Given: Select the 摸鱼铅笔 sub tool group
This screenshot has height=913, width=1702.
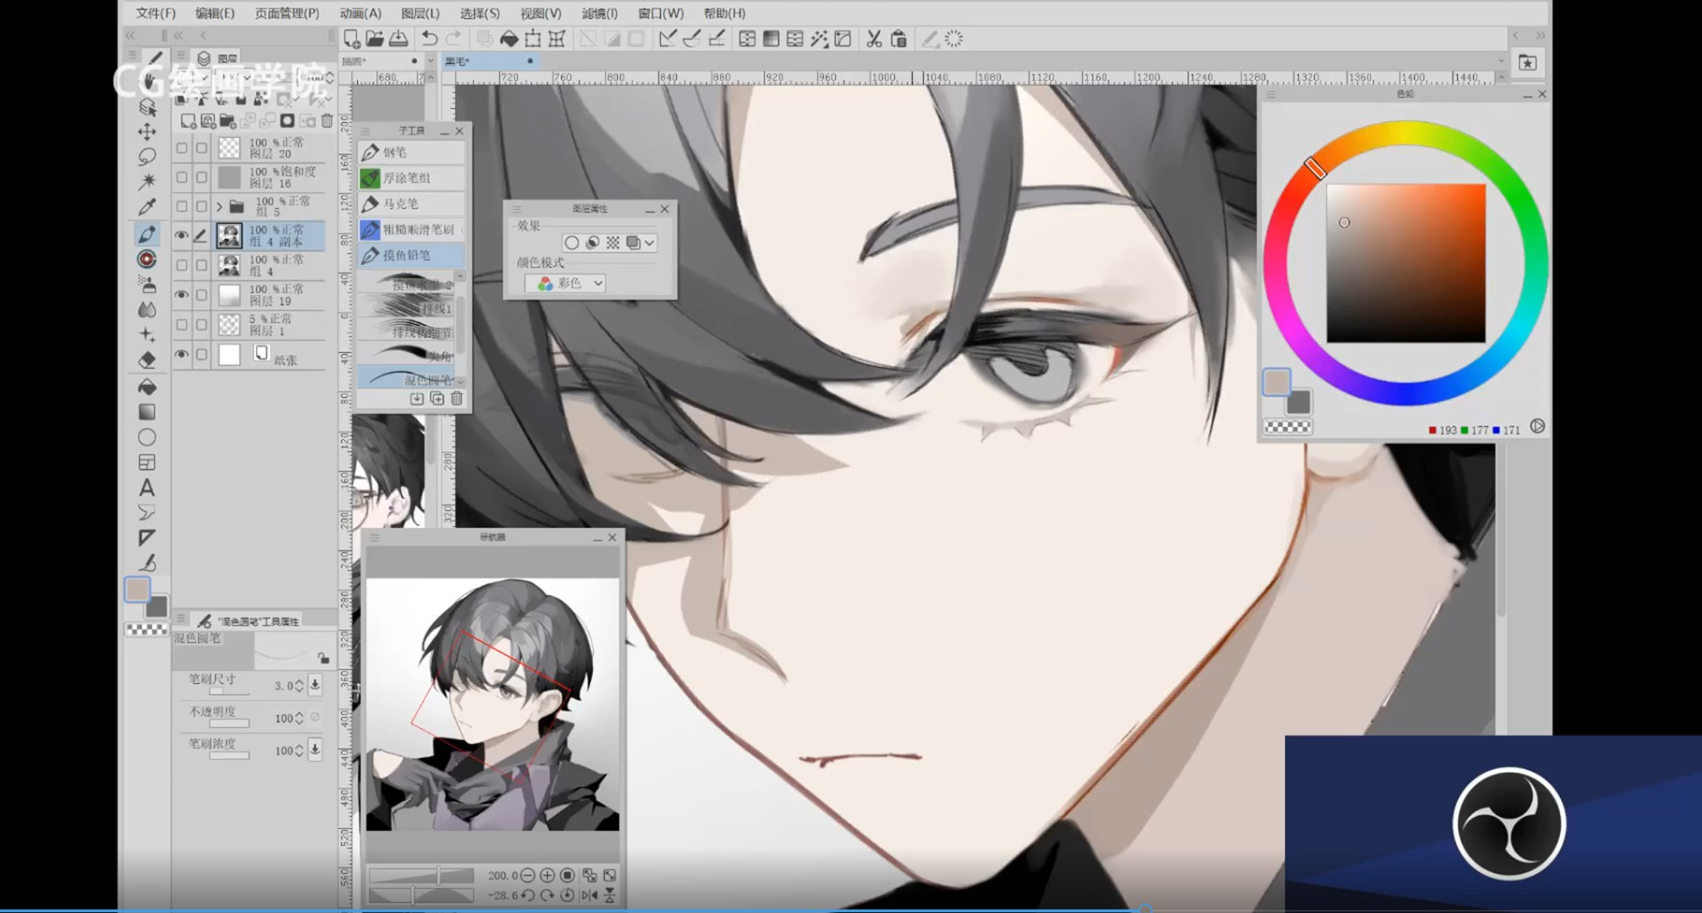Looking at the screenshot, I should (411, 256).
